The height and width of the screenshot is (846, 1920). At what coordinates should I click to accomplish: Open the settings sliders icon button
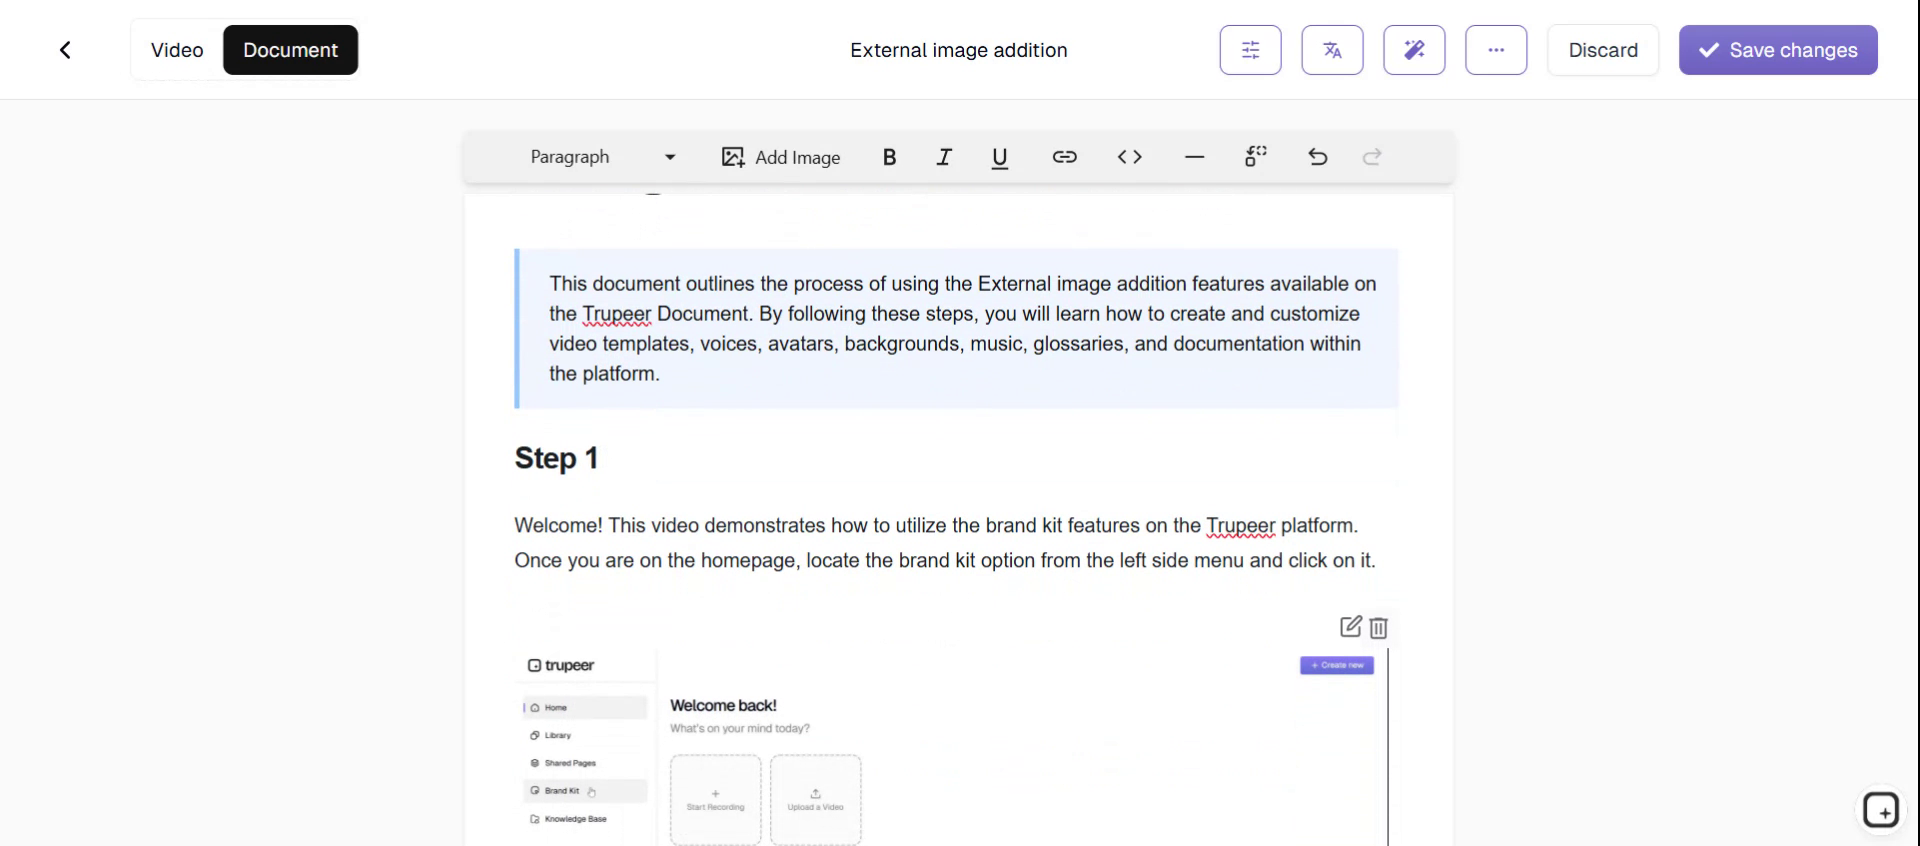point(1250,50)
